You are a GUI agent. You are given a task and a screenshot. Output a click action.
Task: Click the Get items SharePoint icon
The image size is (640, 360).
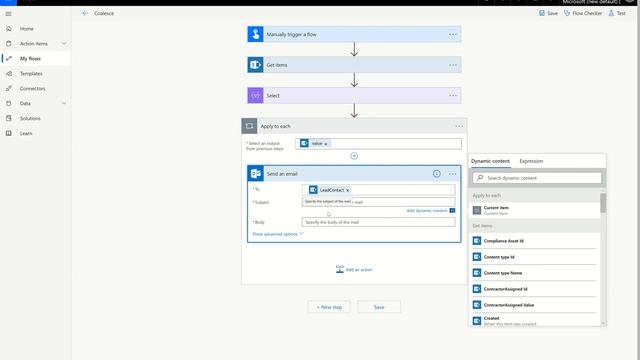click(256, 65)
